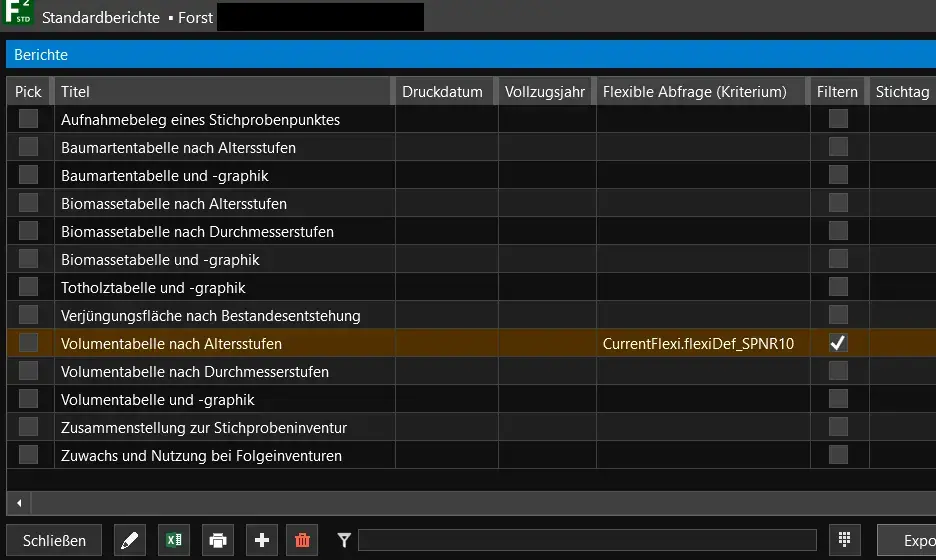Sort by the Titel column header
936x560 pixels.
[223, 91]
